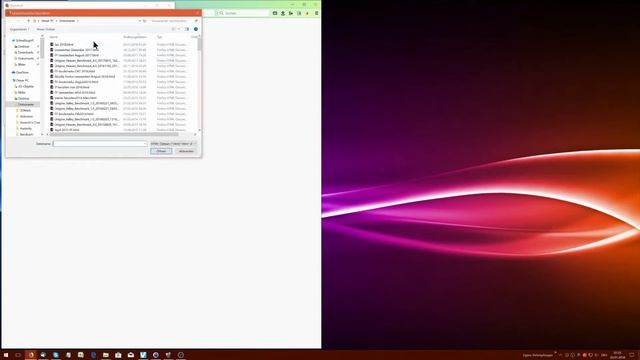Open the Microsoft Store bag icon in taskbar
This screenshot has height=360, width=640.
pyautogui.click(x=118, y=355)
